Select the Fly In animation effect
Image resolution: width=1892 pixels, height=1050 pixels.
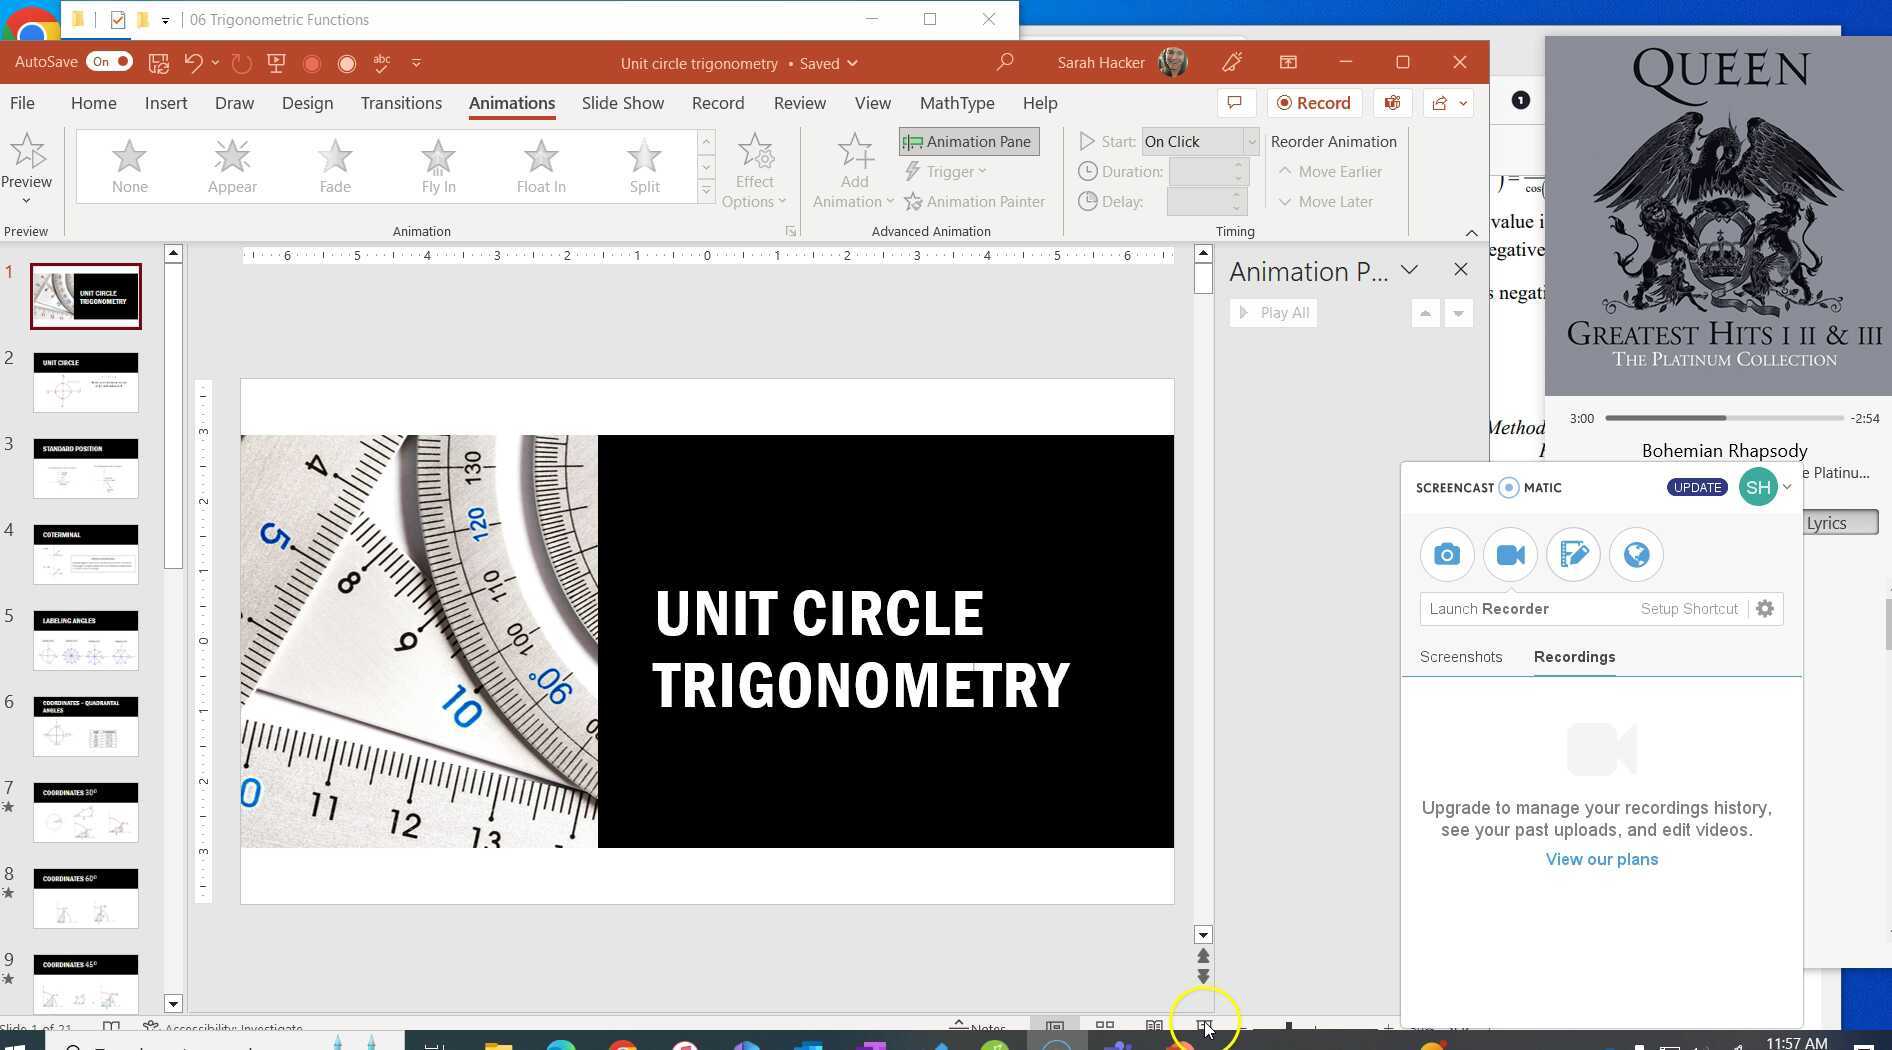pos(437,165)
